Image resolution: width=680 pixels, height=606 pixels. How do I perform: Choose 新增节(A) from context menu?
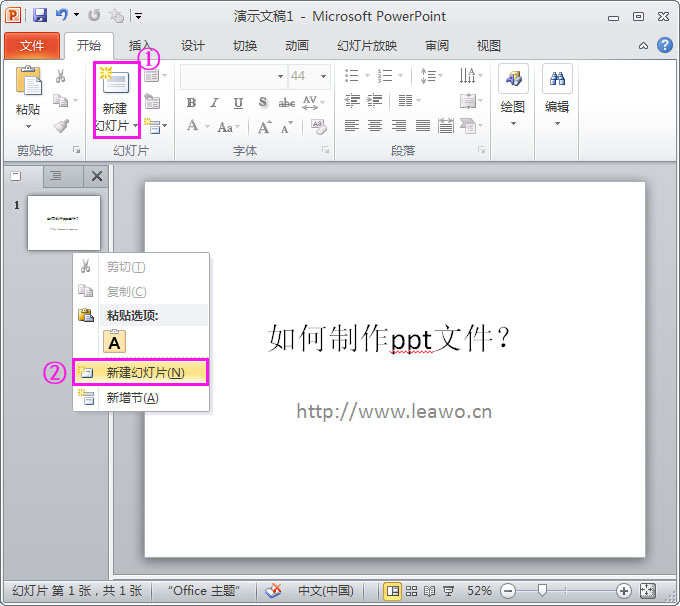tap(141, 398)
